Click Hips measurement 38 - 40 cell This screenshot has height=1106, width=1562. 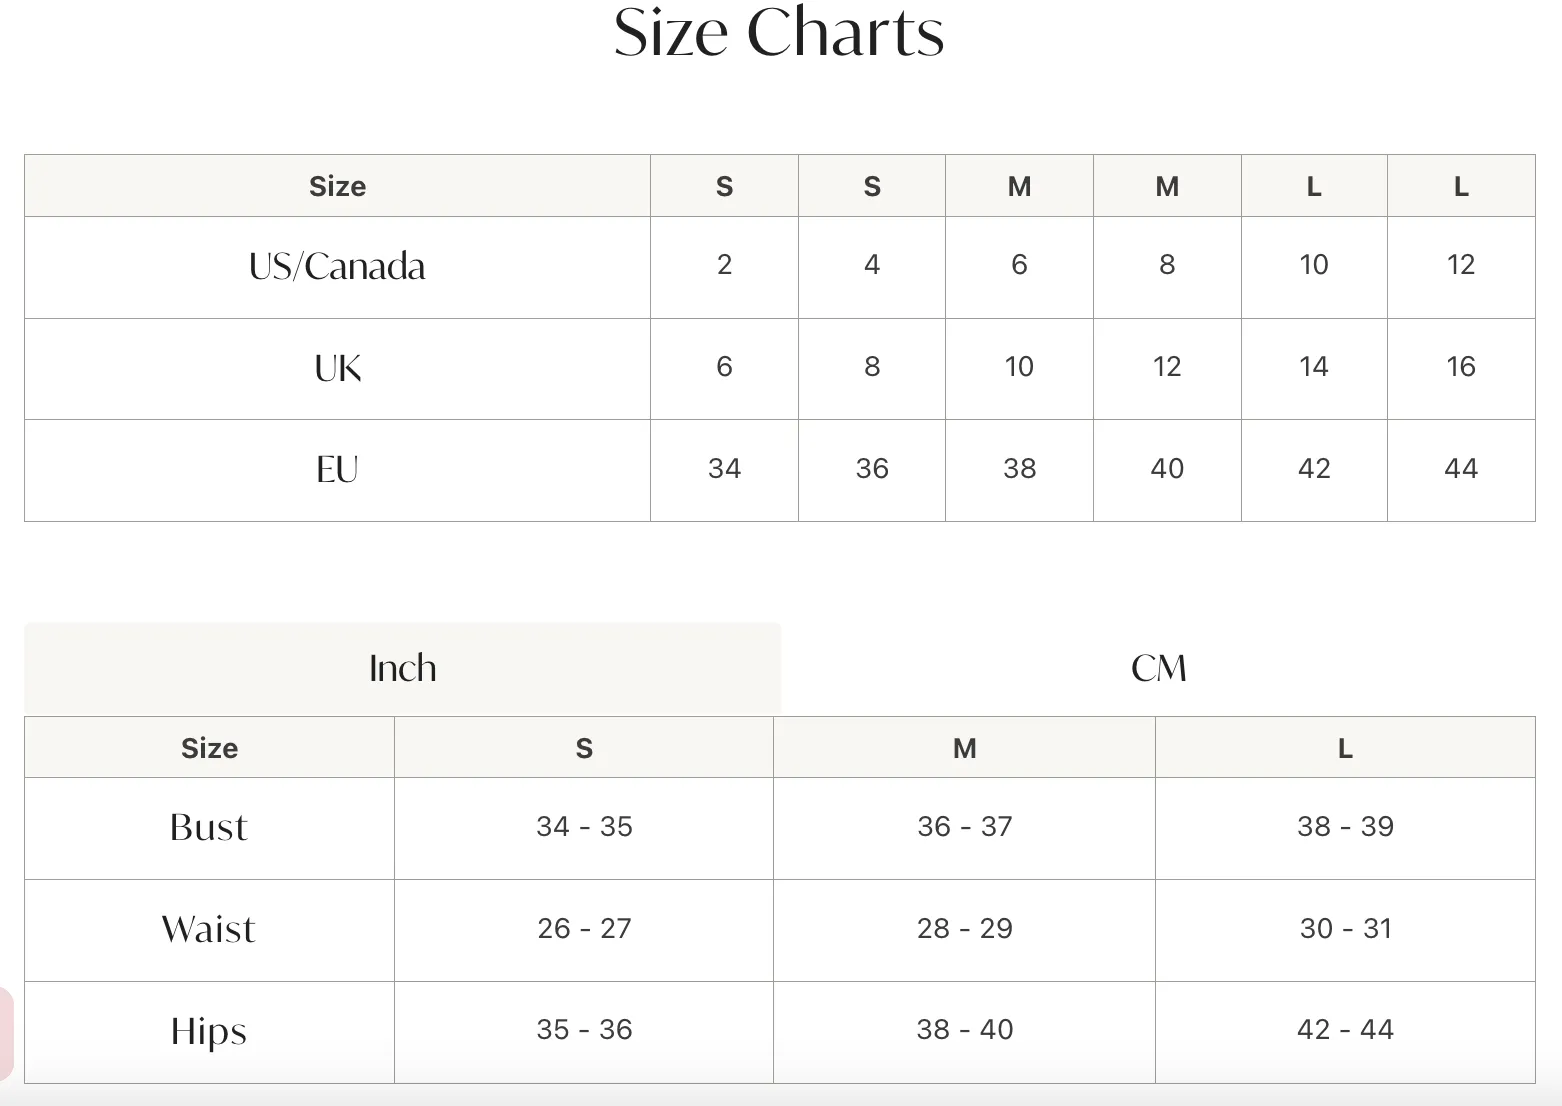pos(964,1031)
